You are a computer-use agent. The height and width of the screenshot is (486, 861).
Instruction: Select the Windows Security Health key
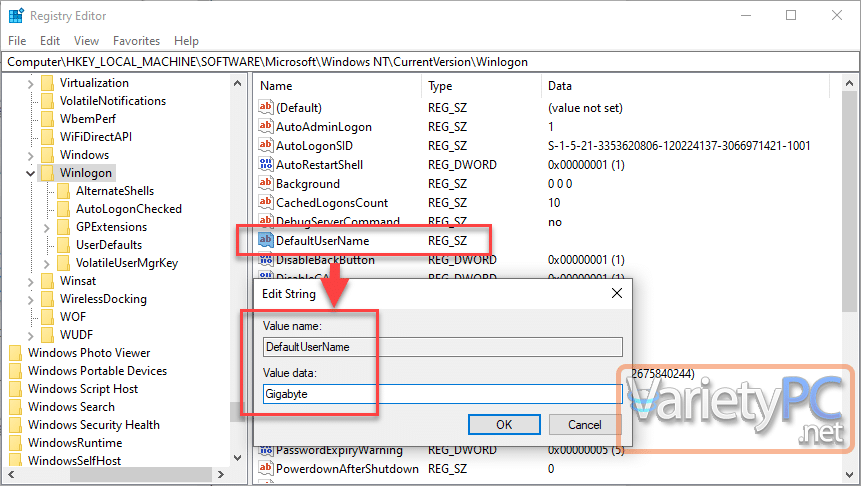[x=94, y=424]
